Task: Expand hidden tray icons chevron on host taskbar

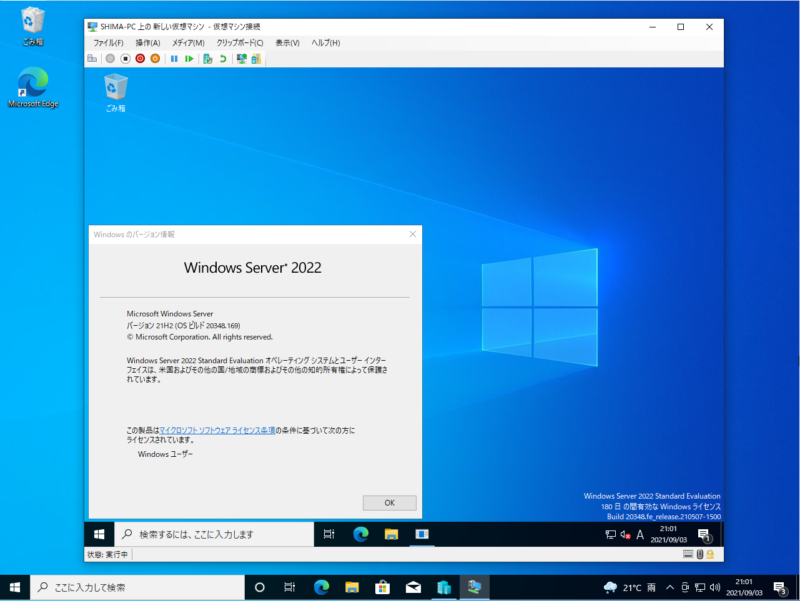Action: click(670, 589)
